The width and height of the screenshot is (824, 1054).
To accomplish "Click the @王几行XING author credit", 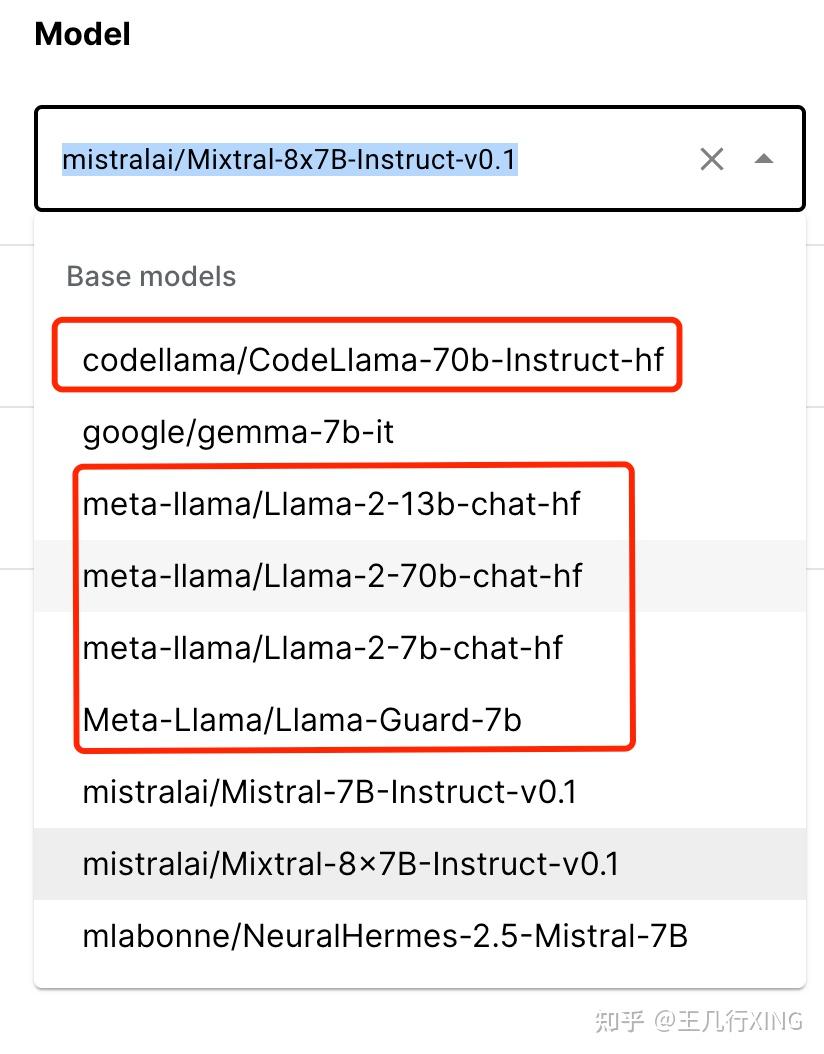I will pyautogui.click(x=727, y=1021).
